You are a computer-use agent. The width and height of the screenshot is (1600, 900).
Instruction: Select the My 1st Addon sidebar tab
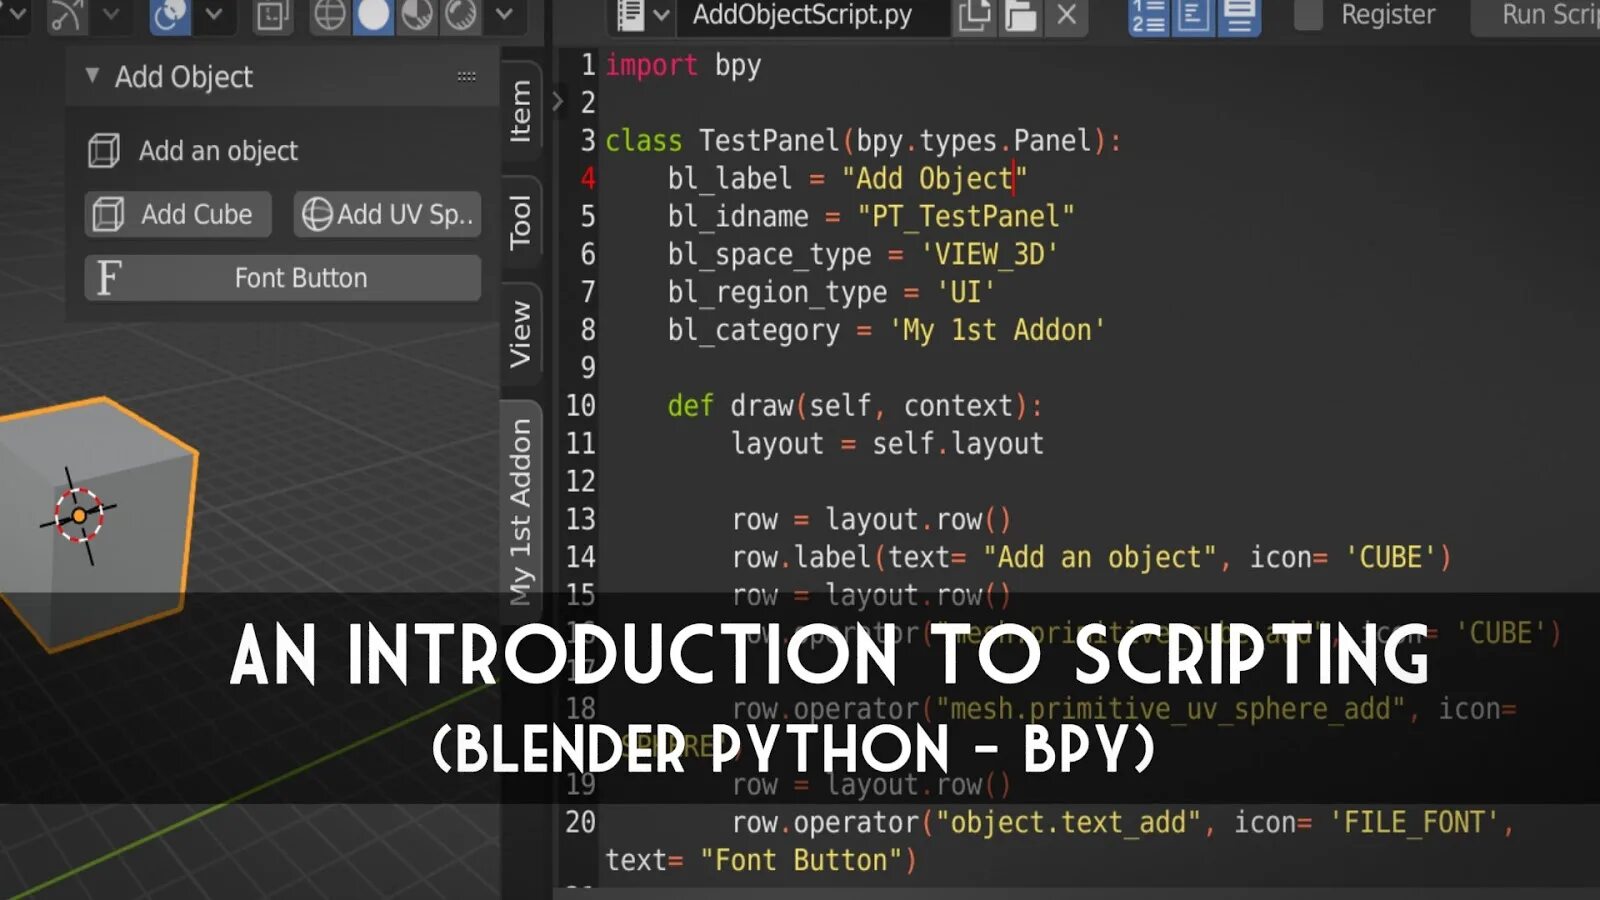(x=521, y=512)
